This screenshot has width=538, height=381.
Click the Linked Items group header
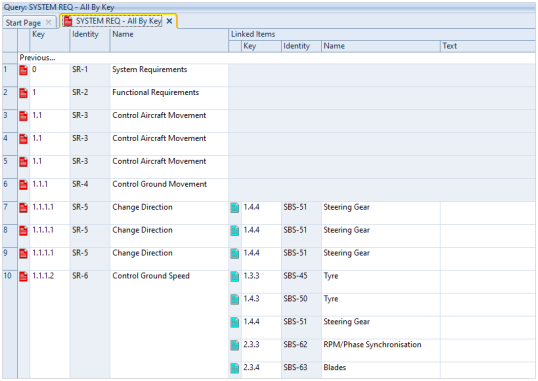coord(382,34)
